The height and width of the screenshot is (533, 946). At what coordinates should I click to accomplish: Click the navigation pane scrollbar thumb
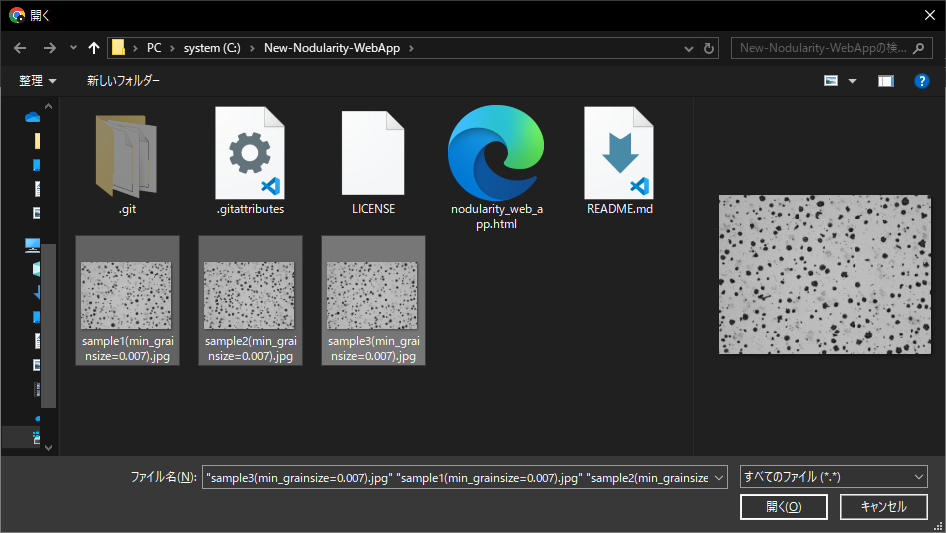pos(48,326)
